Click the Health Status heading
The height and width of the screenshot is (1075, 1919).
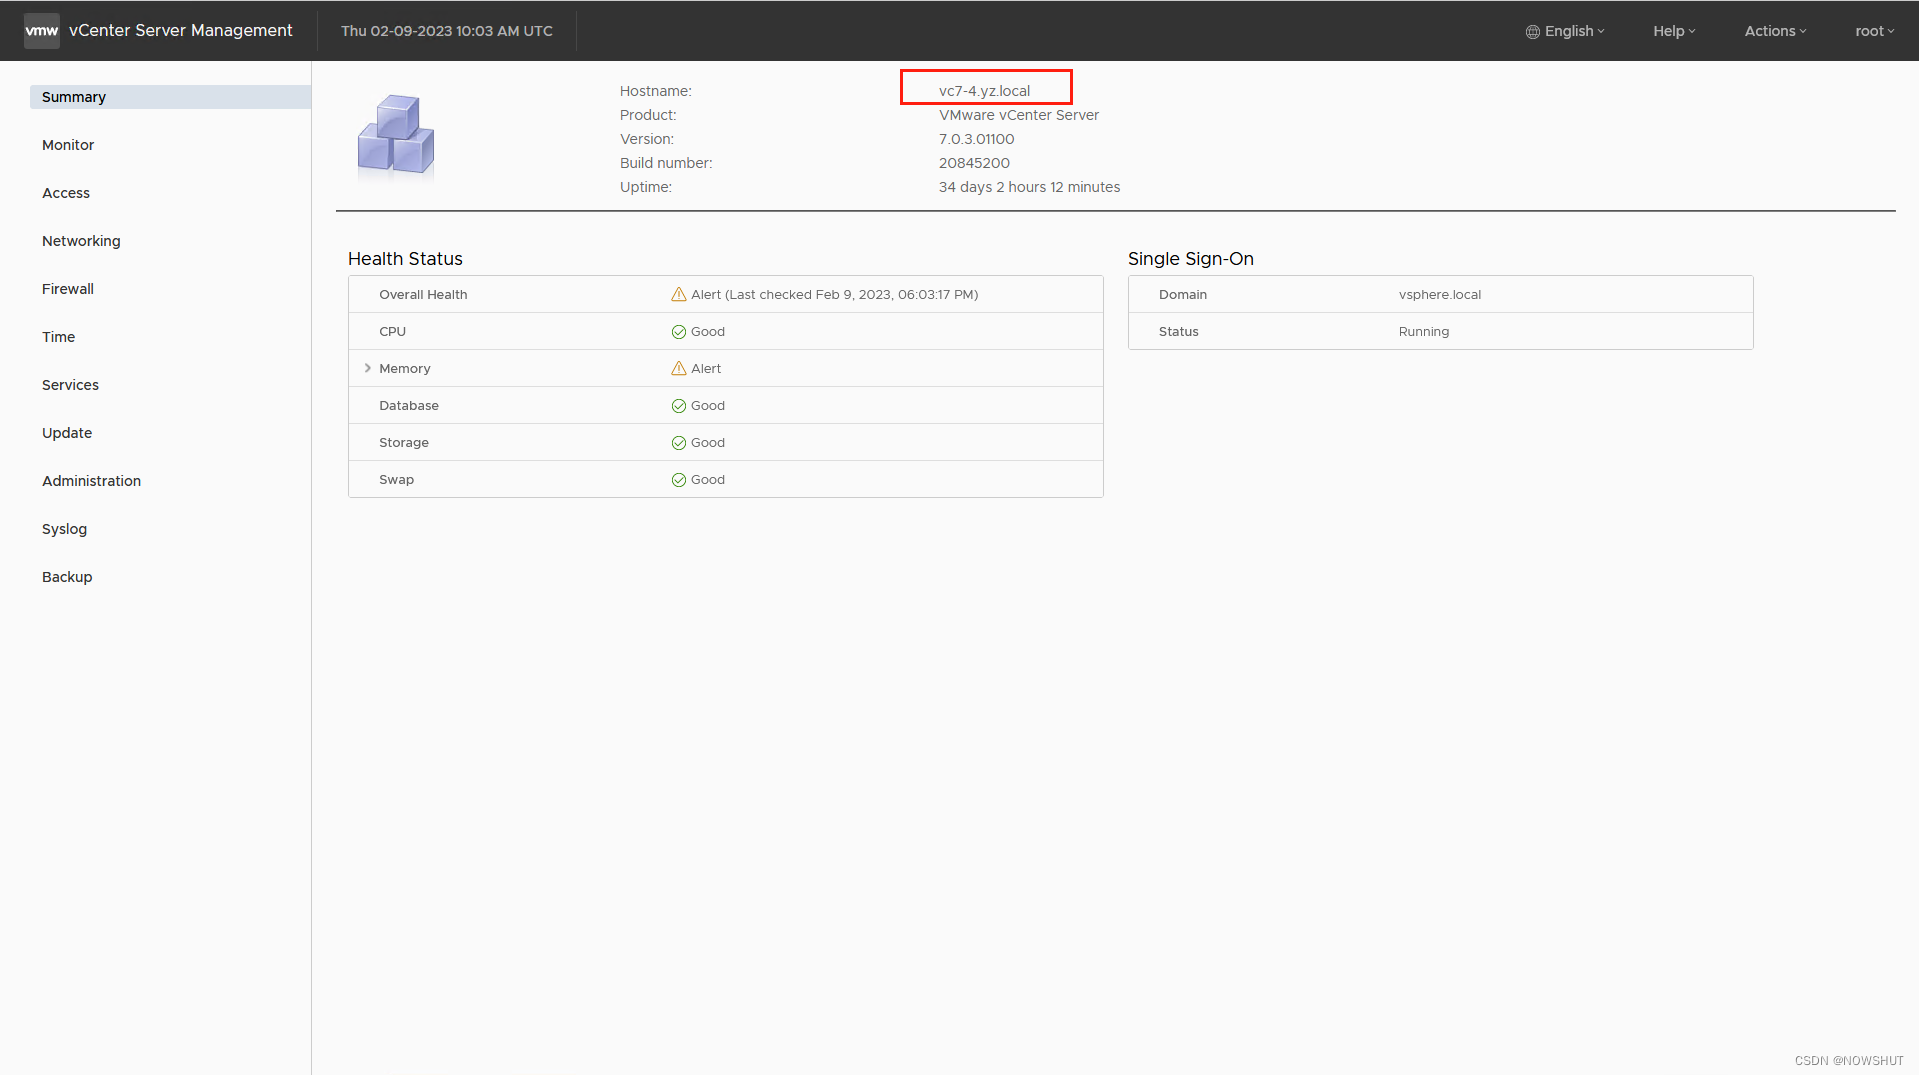pyautogui.click(x=405, y=259)
